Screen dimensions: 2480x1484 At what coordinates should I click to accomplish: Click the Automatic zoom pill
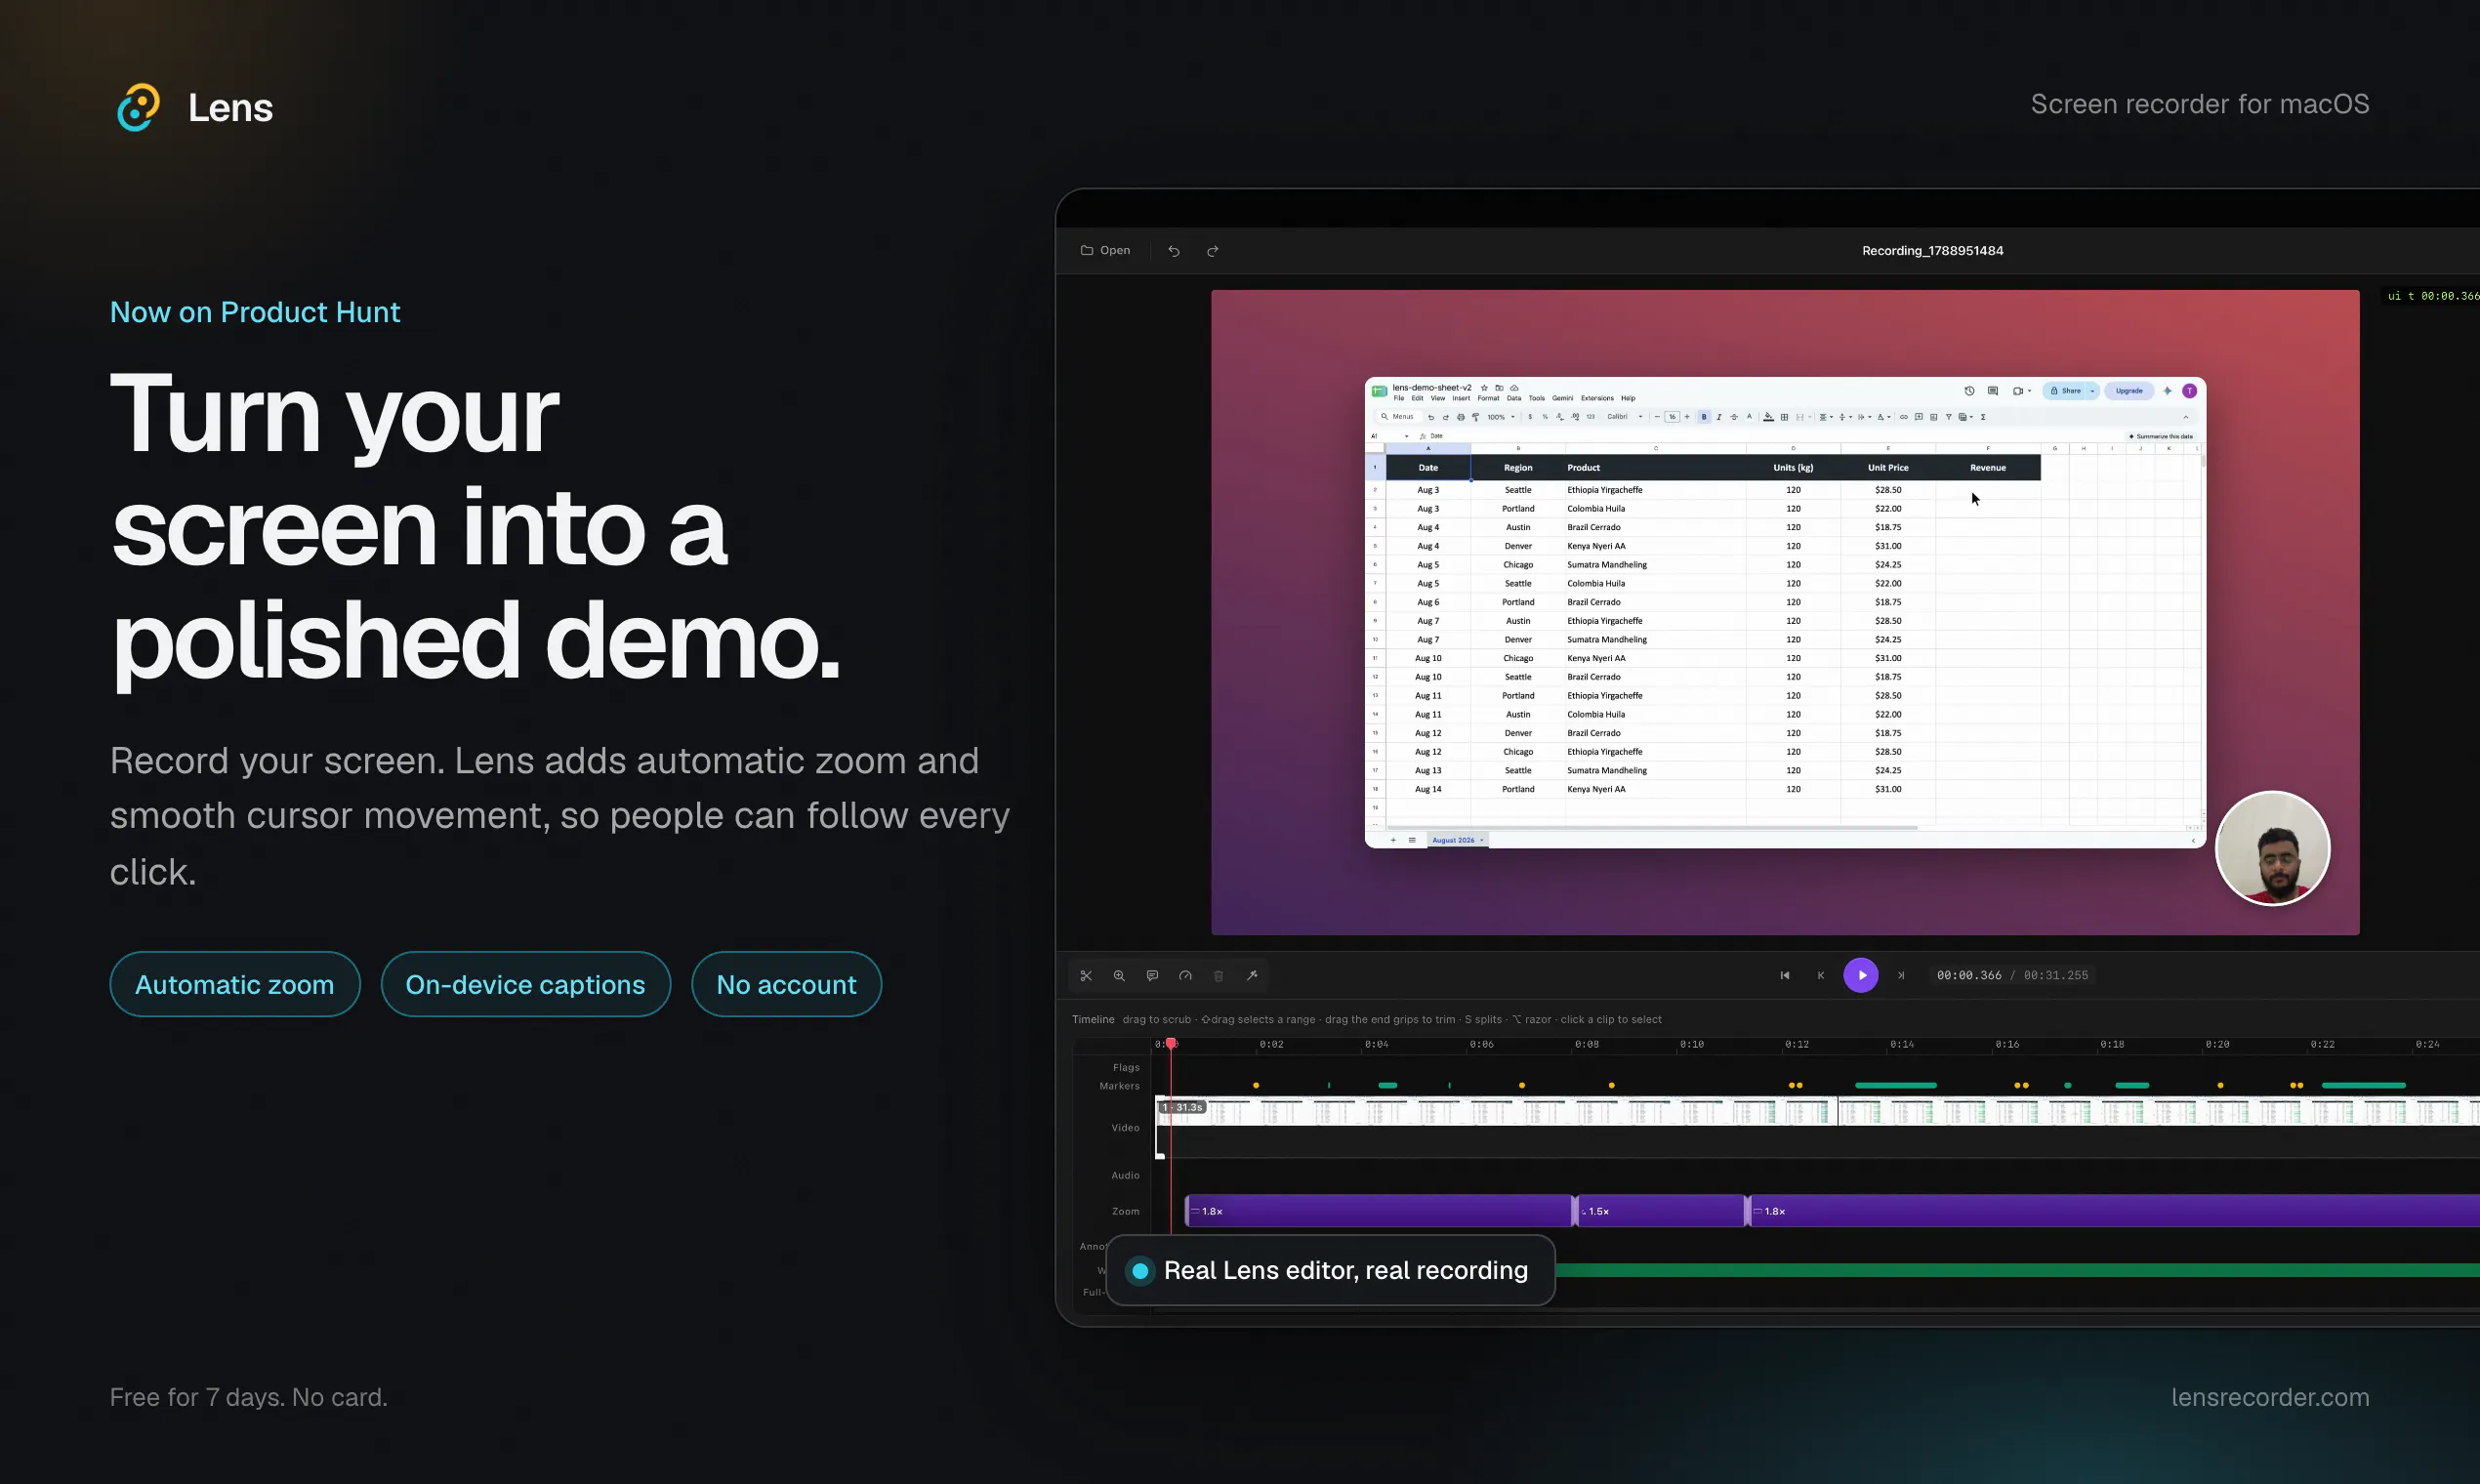(235, 984)
